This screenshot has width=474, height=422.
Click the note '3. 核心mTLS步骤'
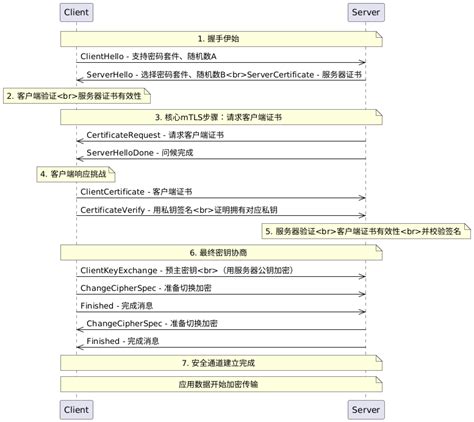coord(221,117)
